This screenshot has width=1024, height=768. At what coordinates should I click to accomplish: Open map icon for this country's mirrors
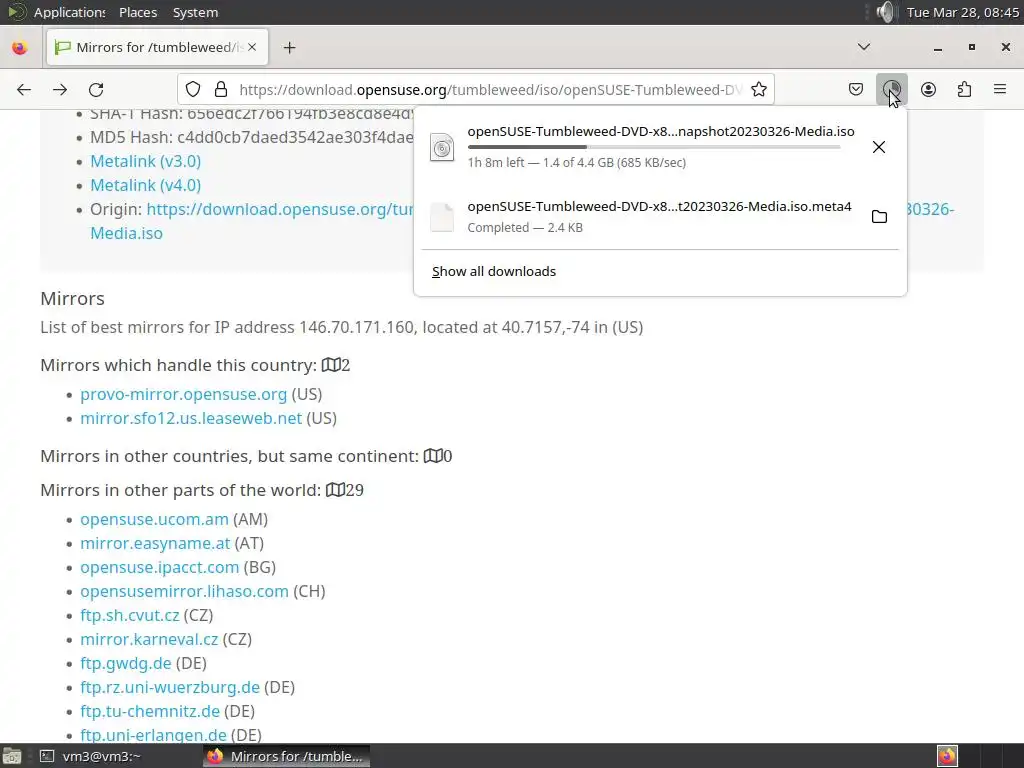click(x=330, y=365)
